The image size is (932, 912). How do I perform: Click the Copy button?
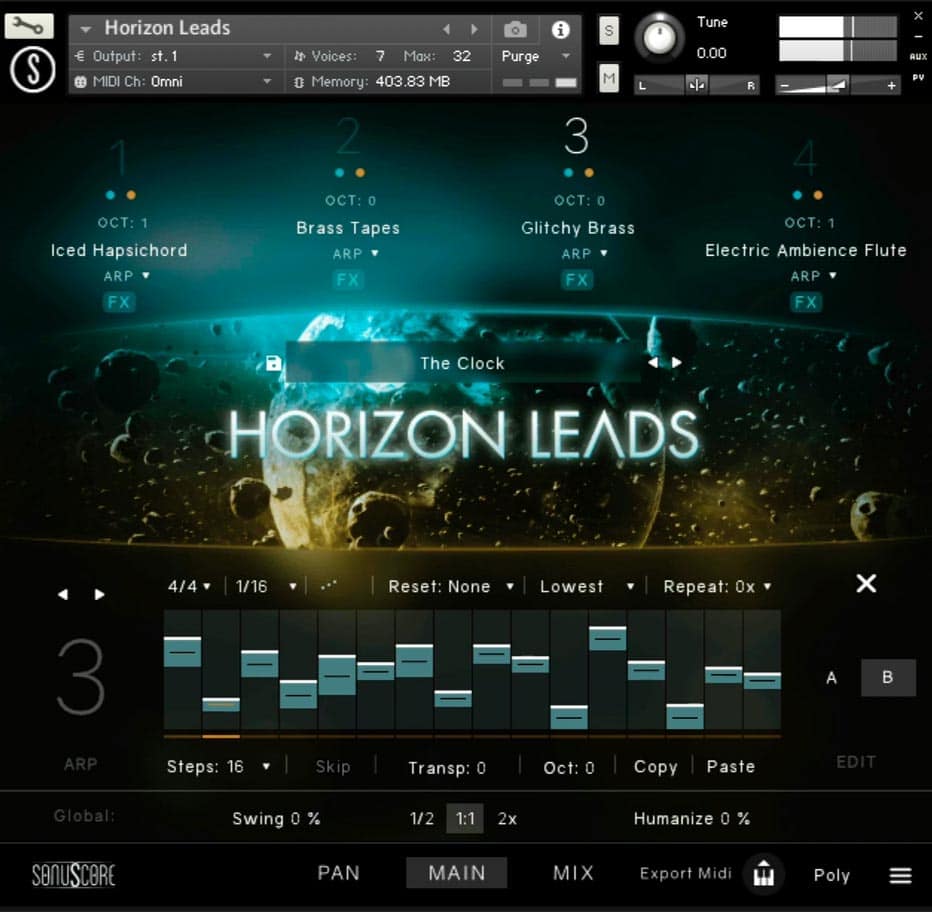[x=655, y=767]
